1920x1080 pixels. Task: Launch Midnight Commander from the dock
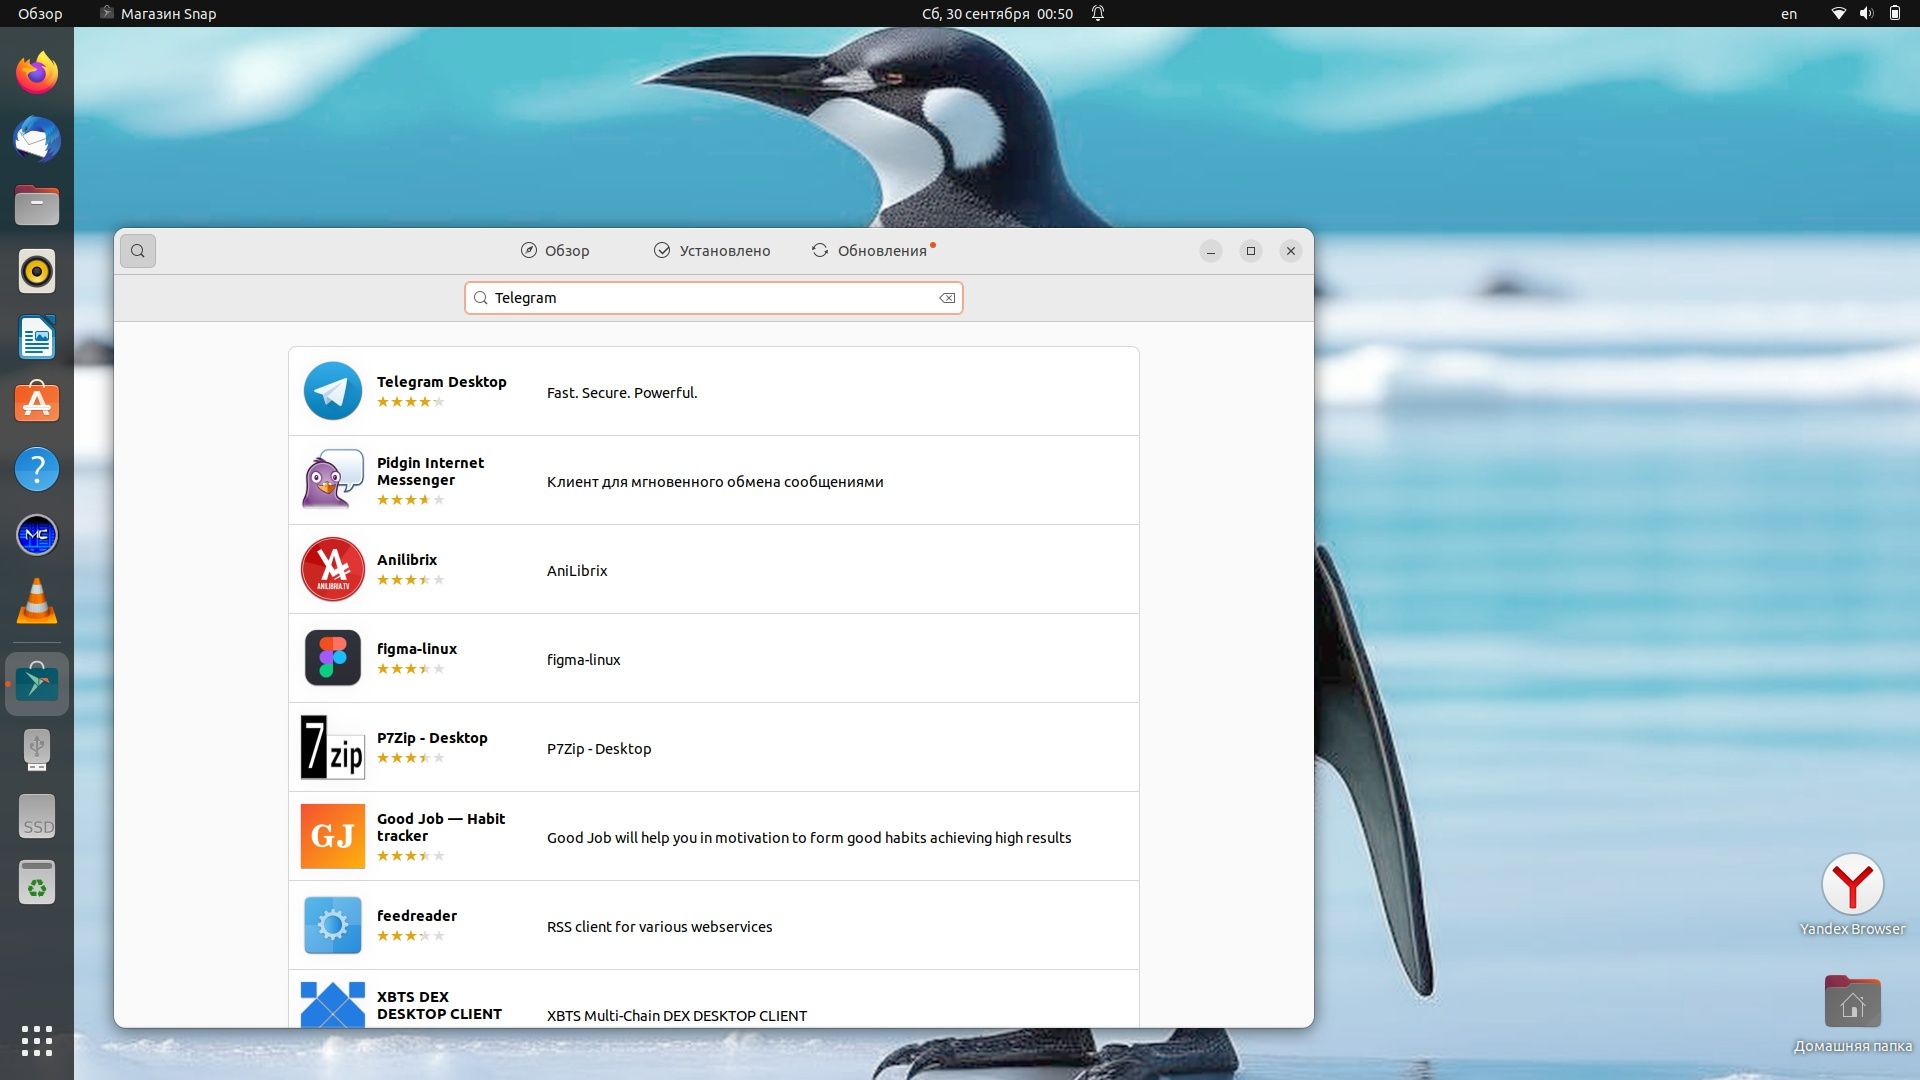tap(37, 535)
